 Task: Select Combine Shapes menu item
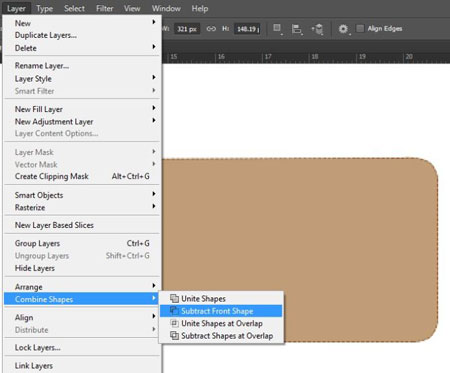click(82, 299)
